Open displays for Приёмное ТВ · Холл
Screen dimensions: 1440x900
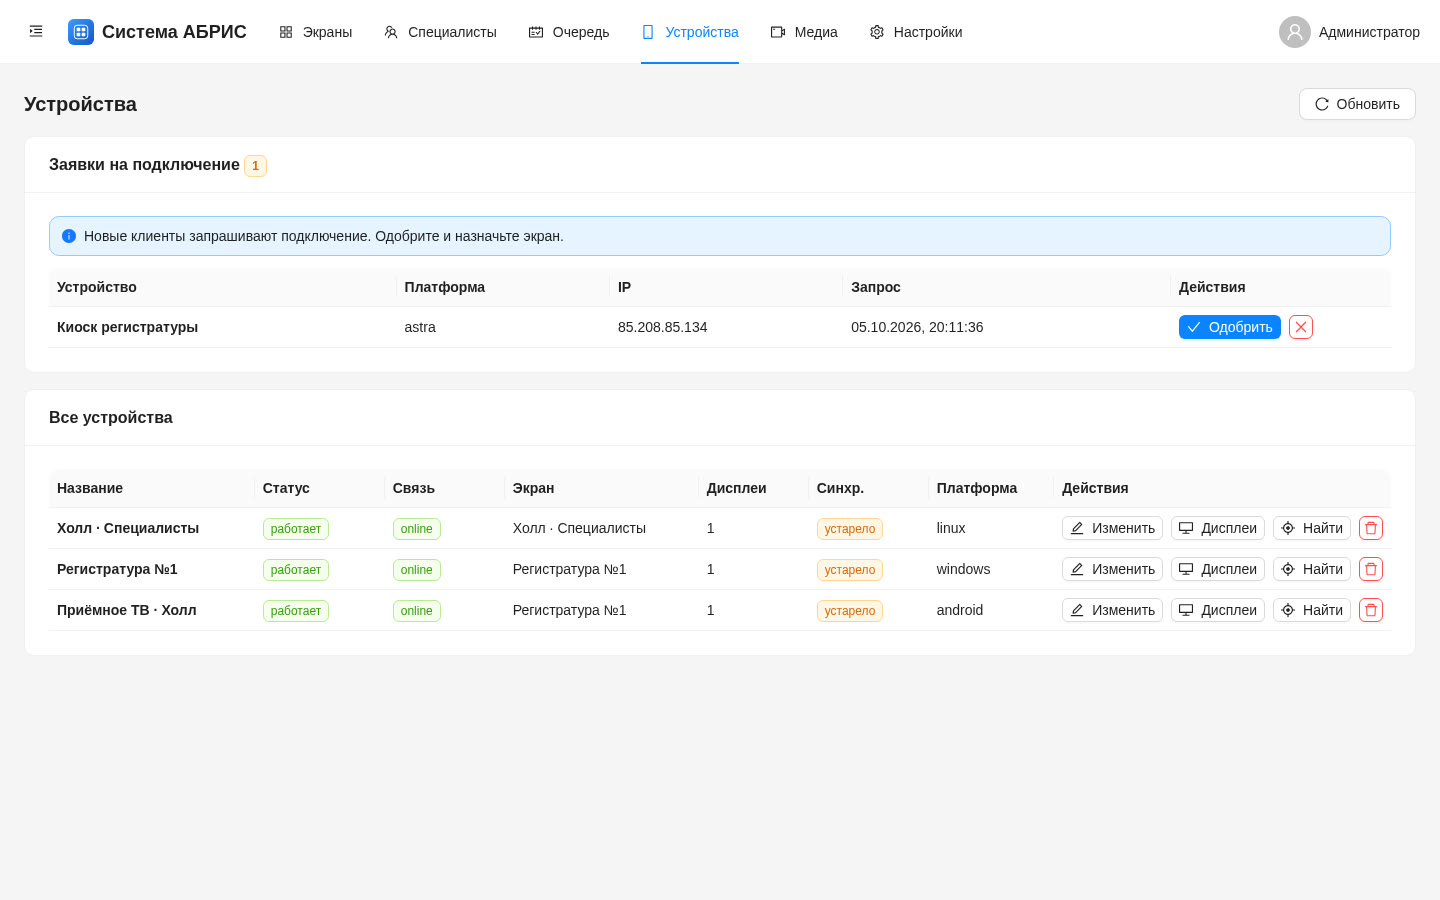tap(1218, 610)
